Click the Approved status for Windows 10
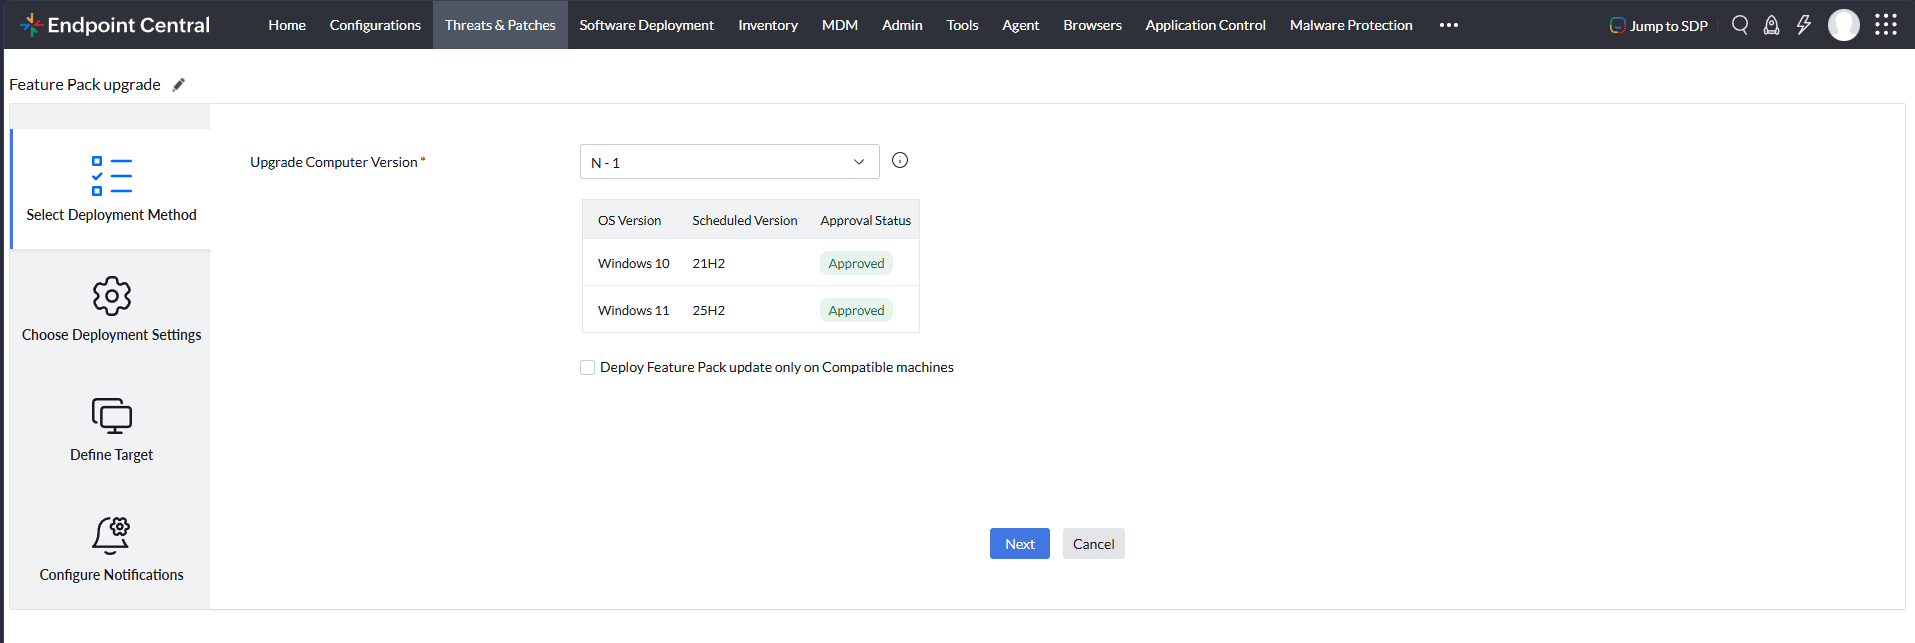 (x=856, y=264)
